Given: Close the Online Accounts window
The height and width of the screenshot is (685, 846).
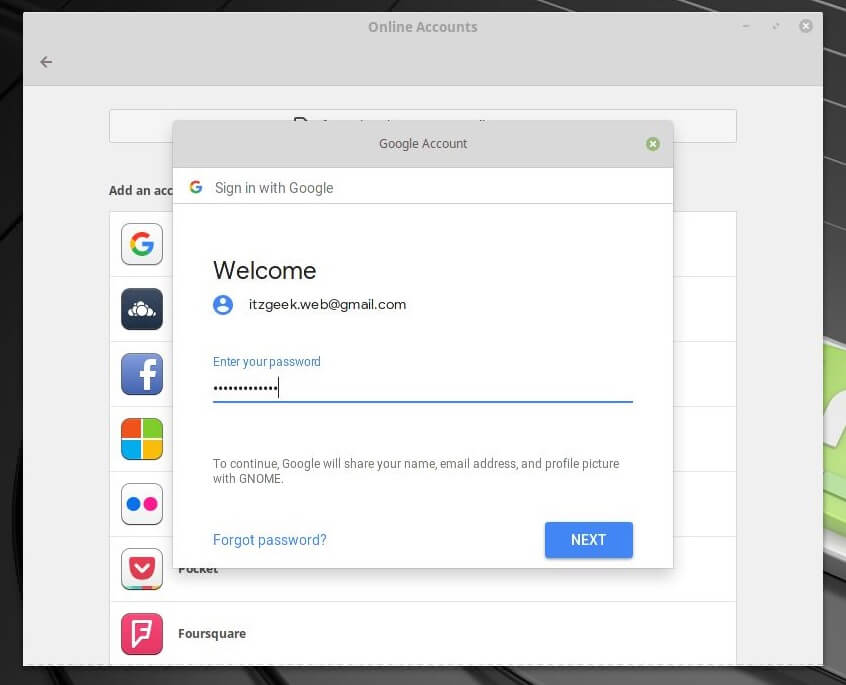Looking at the screenshot, I should click(806, 26).
